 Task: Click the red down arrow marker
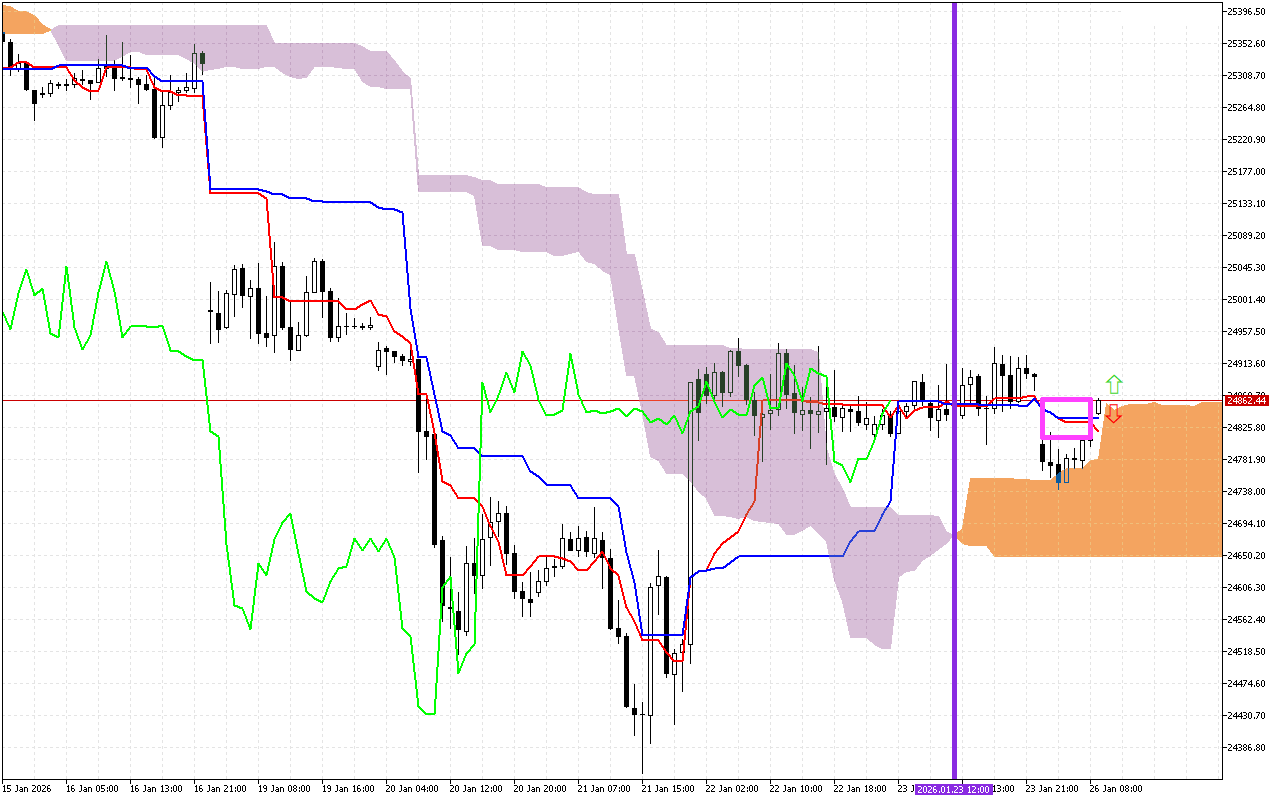[x=1113, y=413]
